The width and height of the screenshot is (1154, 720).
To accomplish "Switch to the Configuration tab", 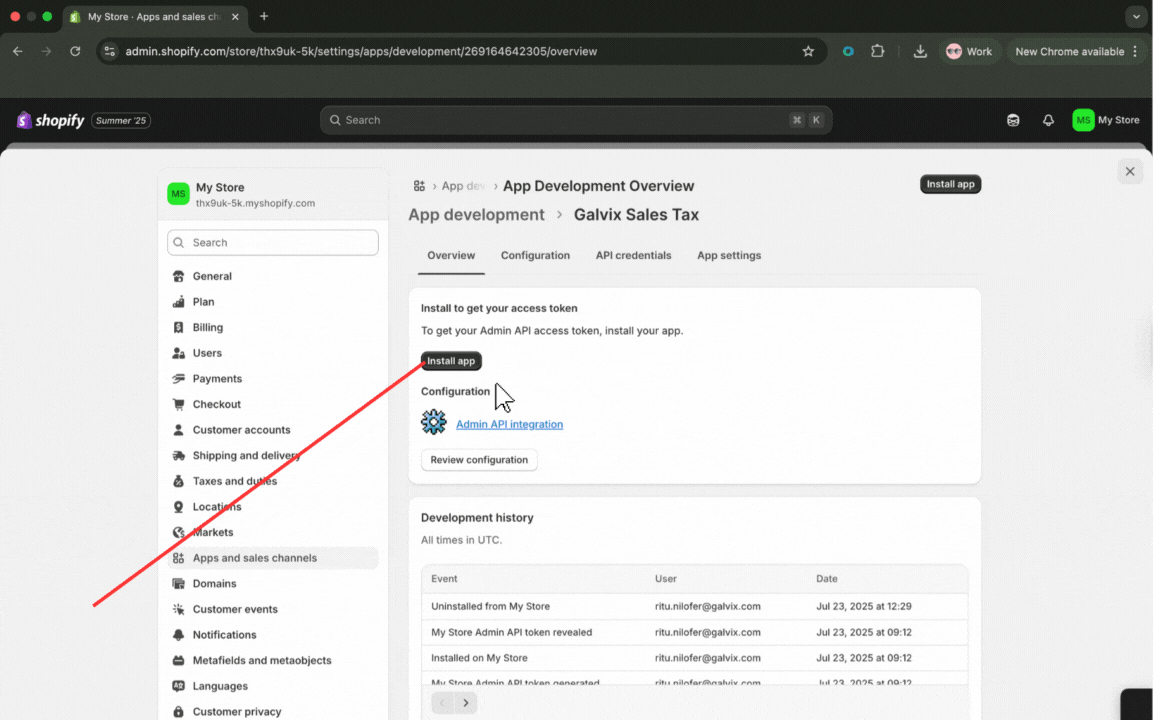I will (535, 255).
